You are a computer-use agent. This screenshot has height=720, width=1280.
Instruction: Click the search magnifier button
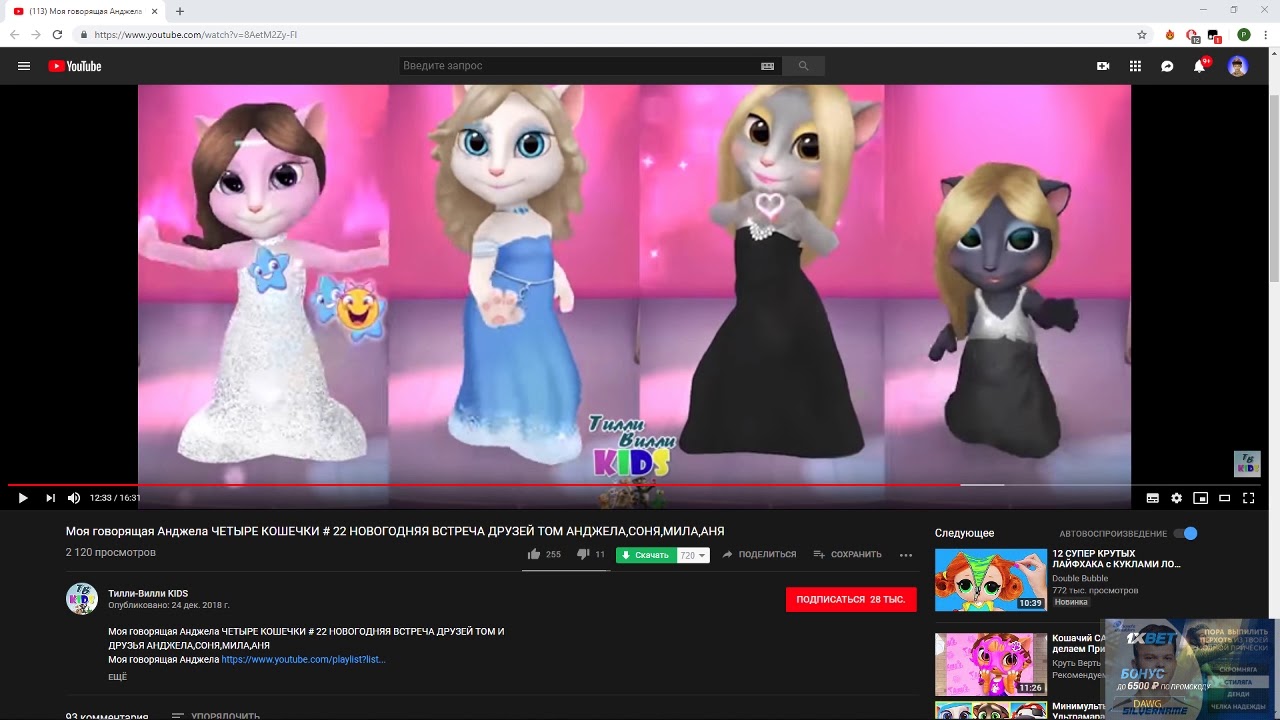[803, 66]
